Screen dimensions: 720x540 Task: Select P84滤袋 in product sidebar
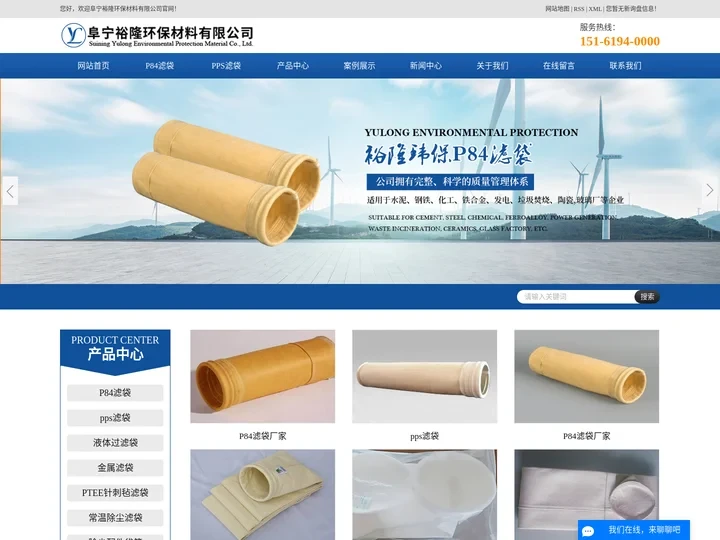tap(115, 393)
